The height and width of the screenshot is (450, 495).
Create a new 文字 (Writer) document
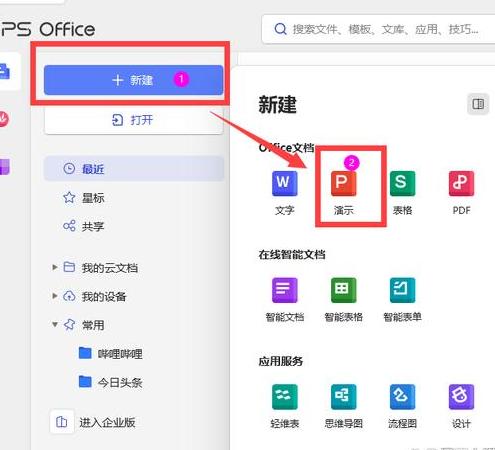(284, 193)
